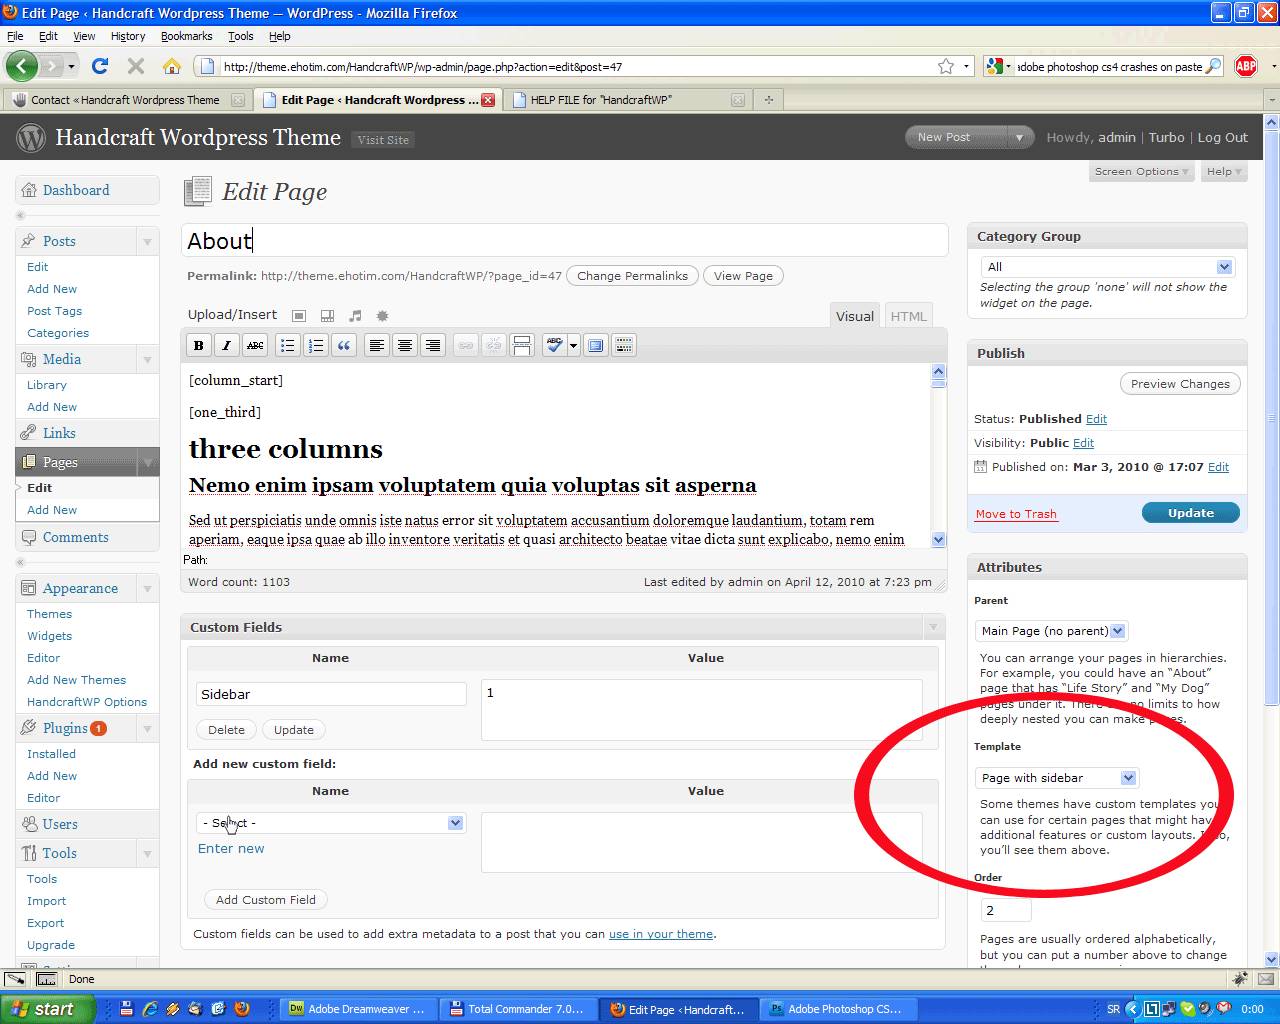
Task: Collapse the Custom Fields panel
Action: click(933, 627)
